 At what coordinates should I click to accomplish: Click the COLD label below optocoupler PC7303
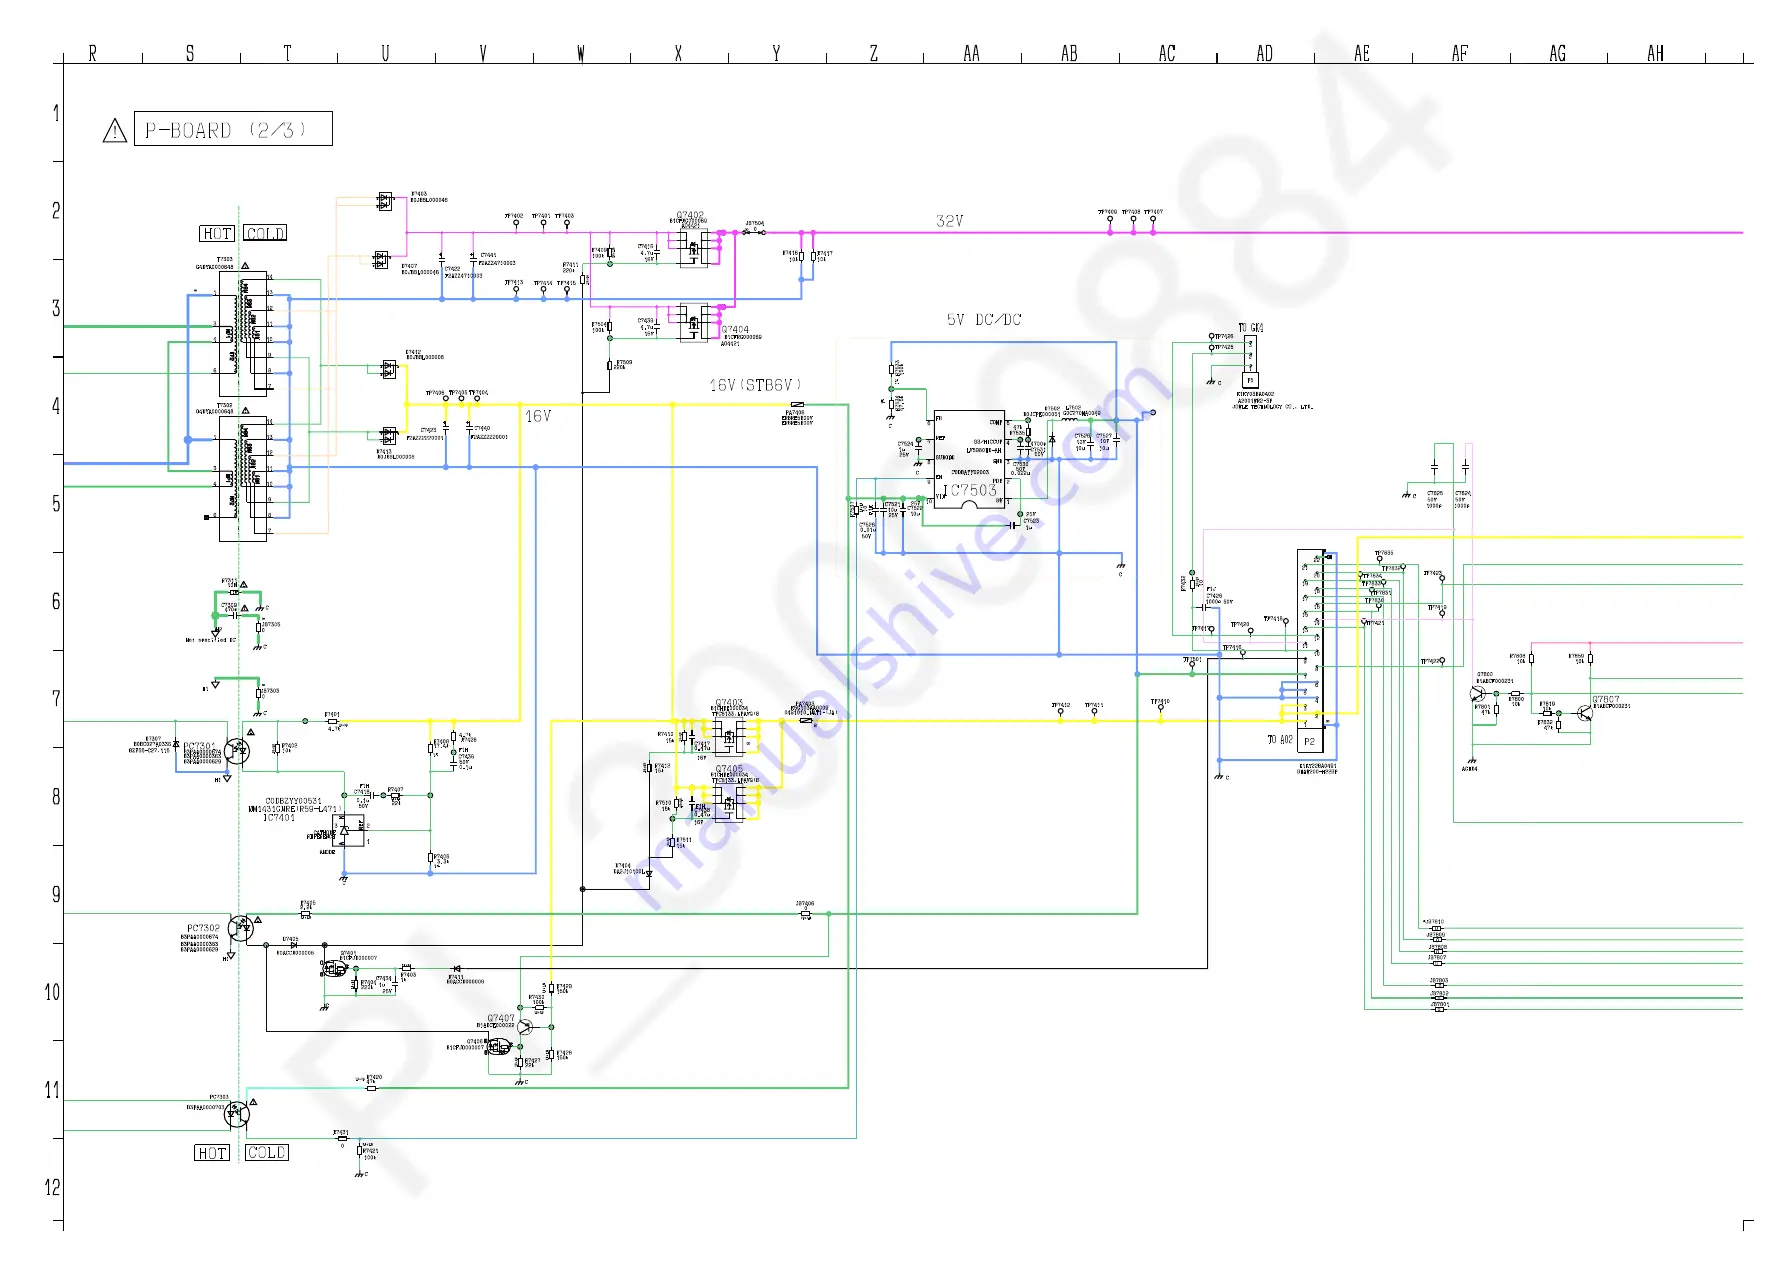[267, 1153]
